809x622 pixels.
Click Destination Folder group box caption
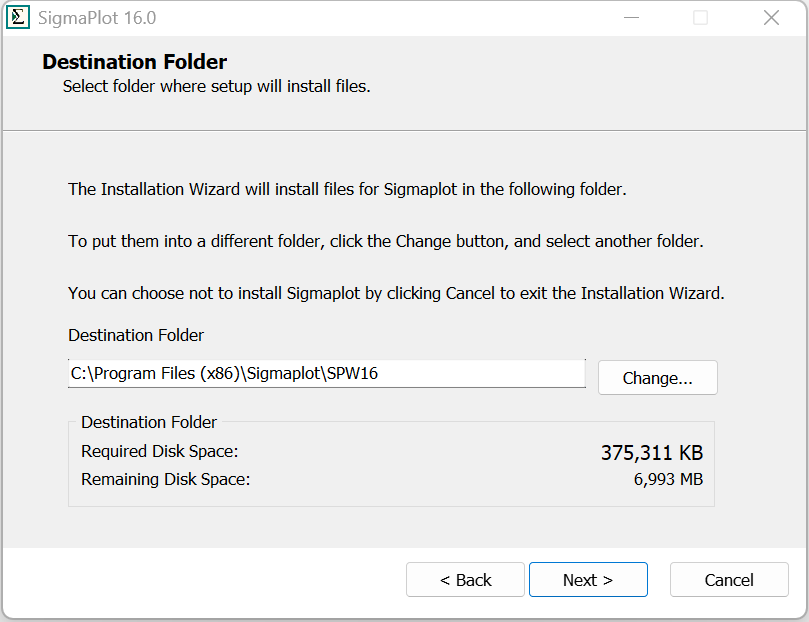(x=149, y=422)
